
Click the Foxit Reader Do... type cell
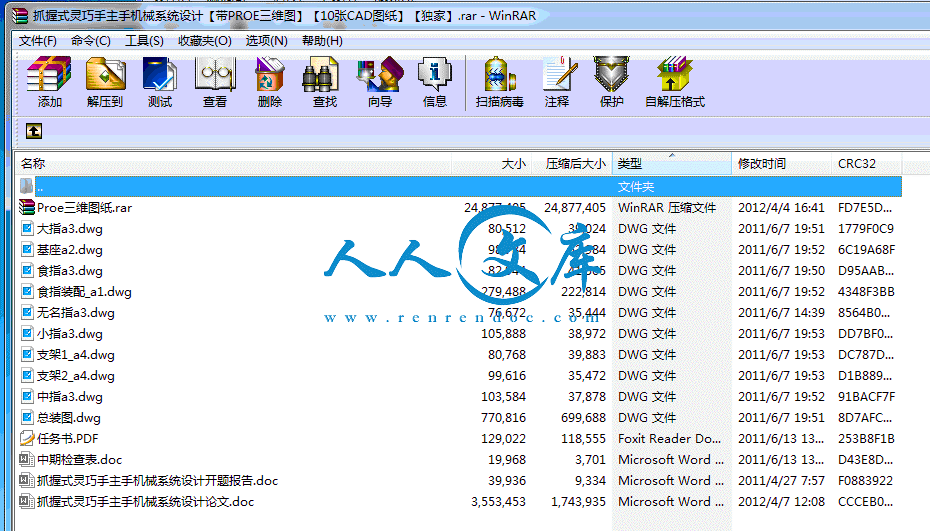click(x=670, y=438)
